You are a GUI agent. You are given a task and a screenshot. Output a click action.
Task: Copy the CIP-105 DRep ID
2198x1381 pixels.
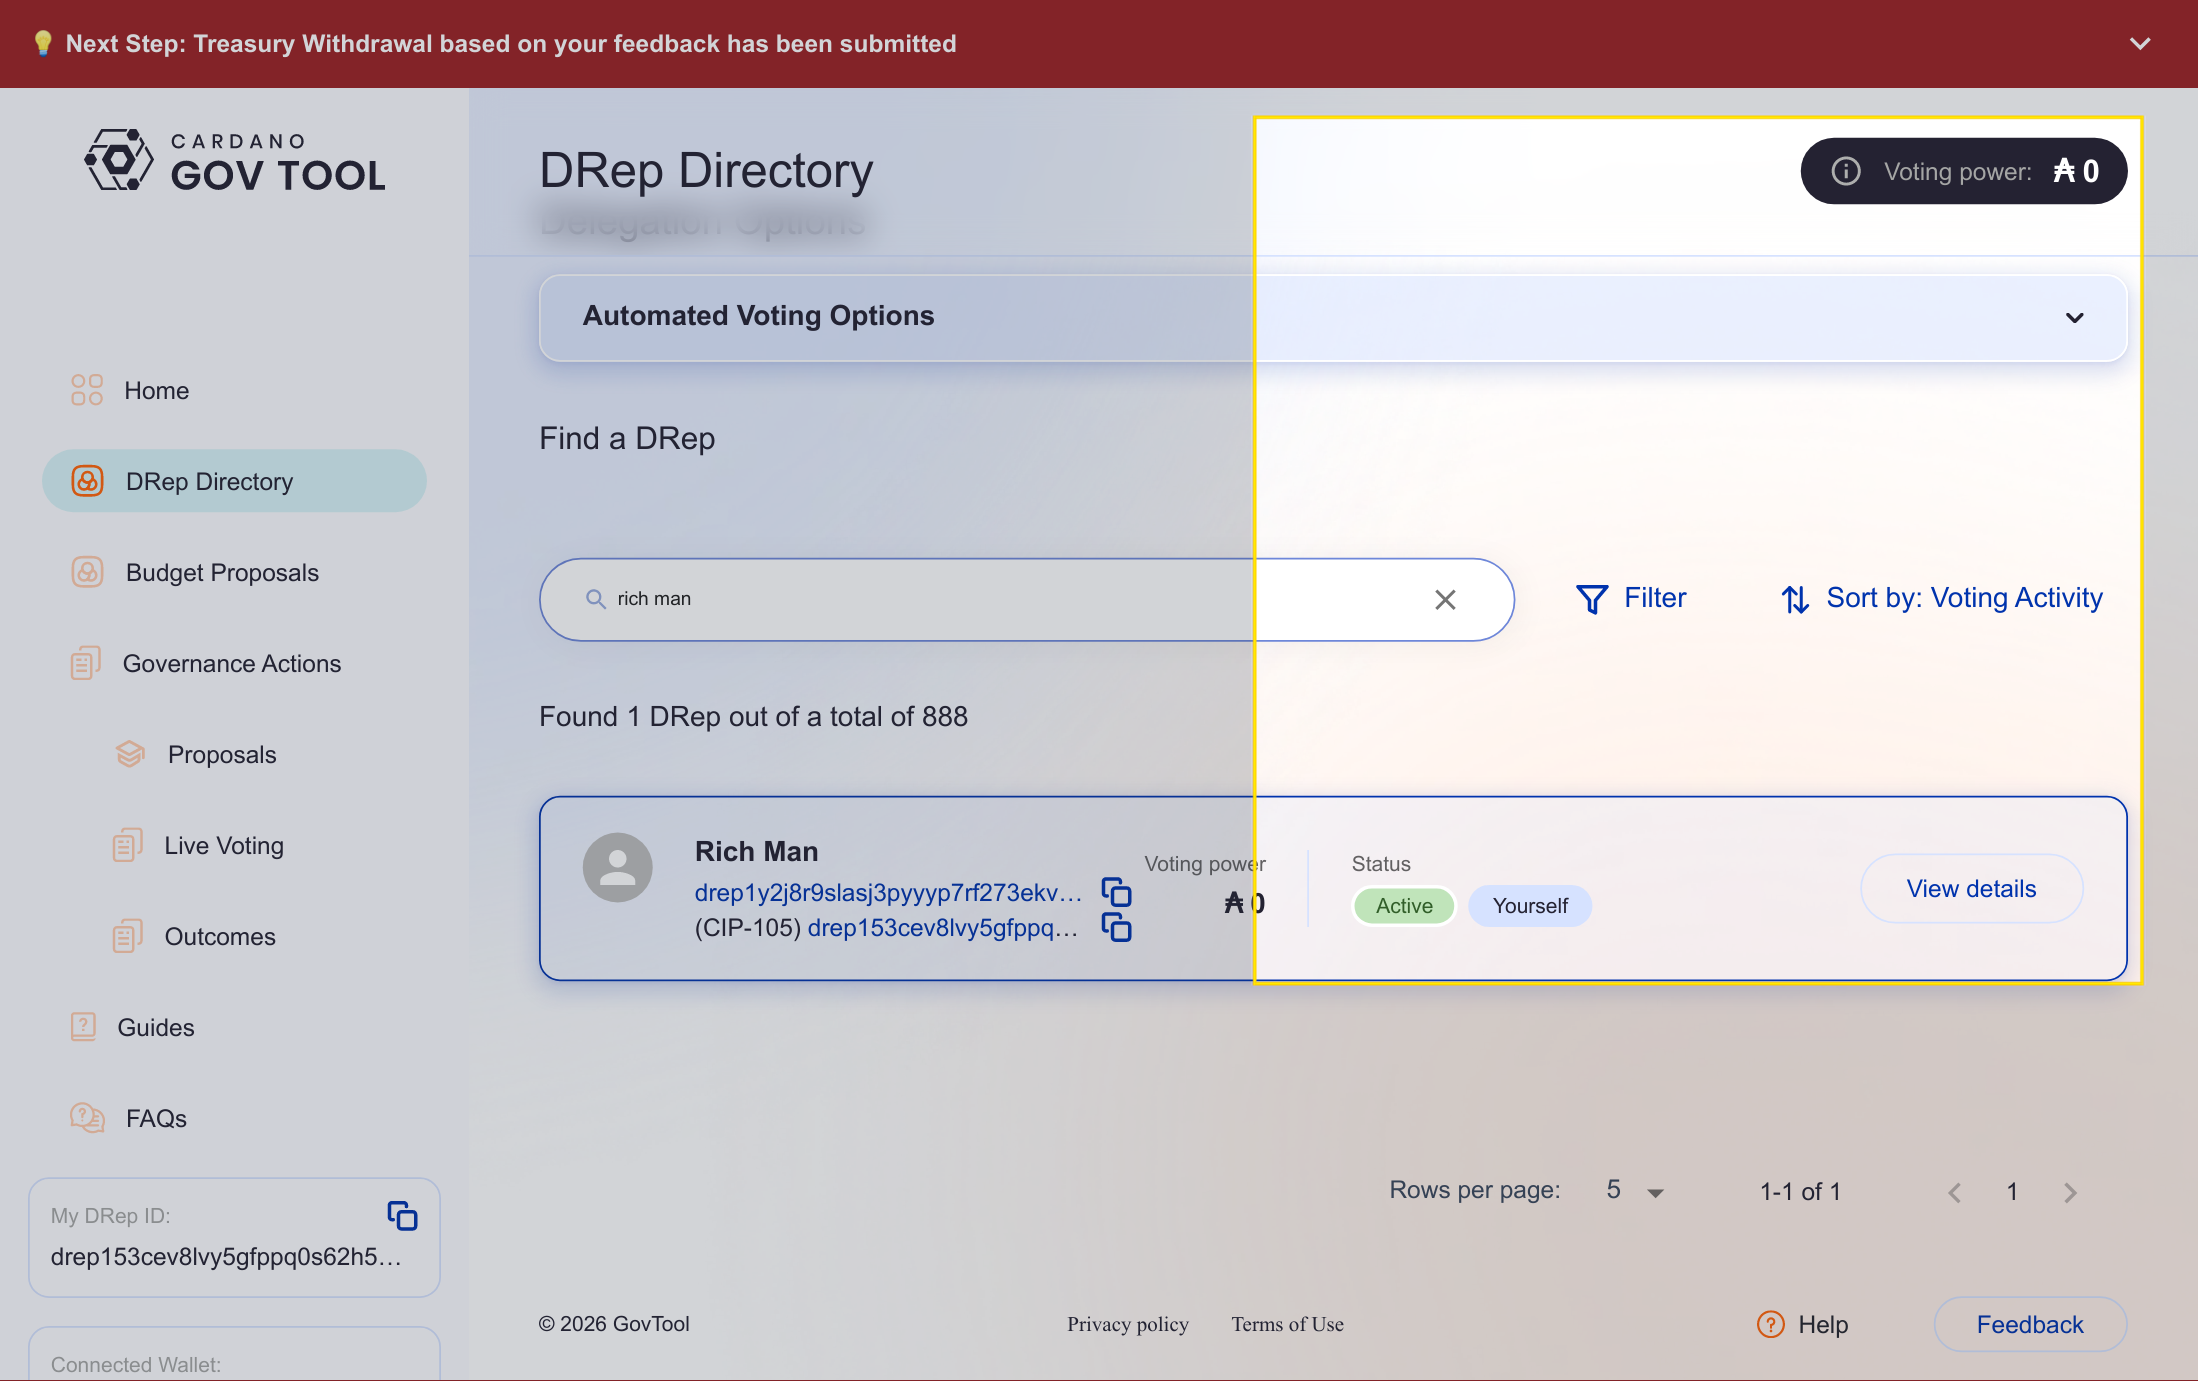(1116, 927)
